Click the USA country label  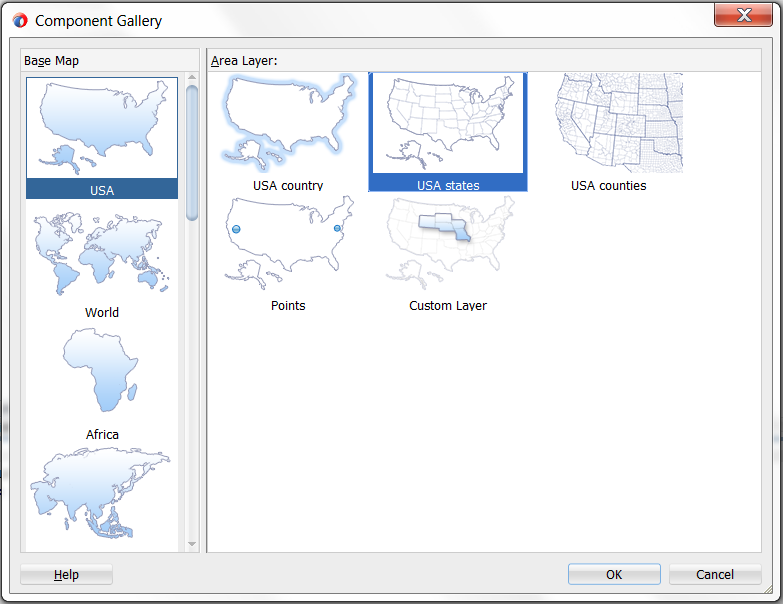click(288, 186)
